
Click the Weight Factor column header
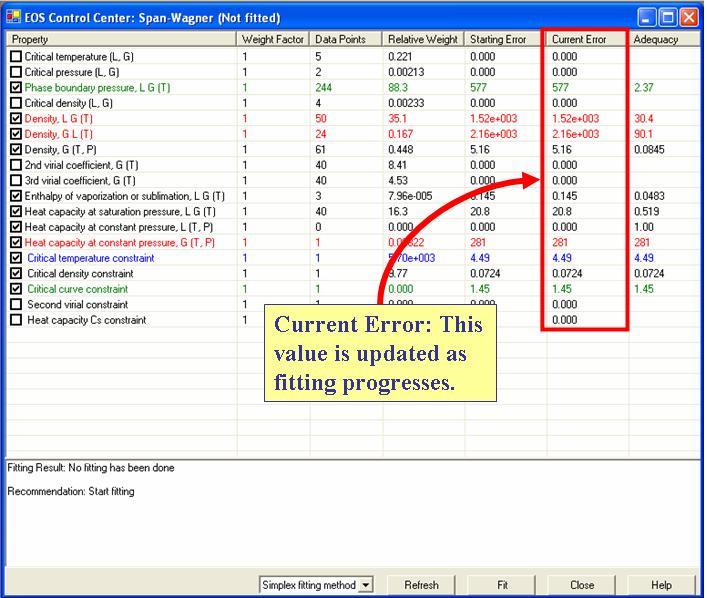(x=273, y=39)
